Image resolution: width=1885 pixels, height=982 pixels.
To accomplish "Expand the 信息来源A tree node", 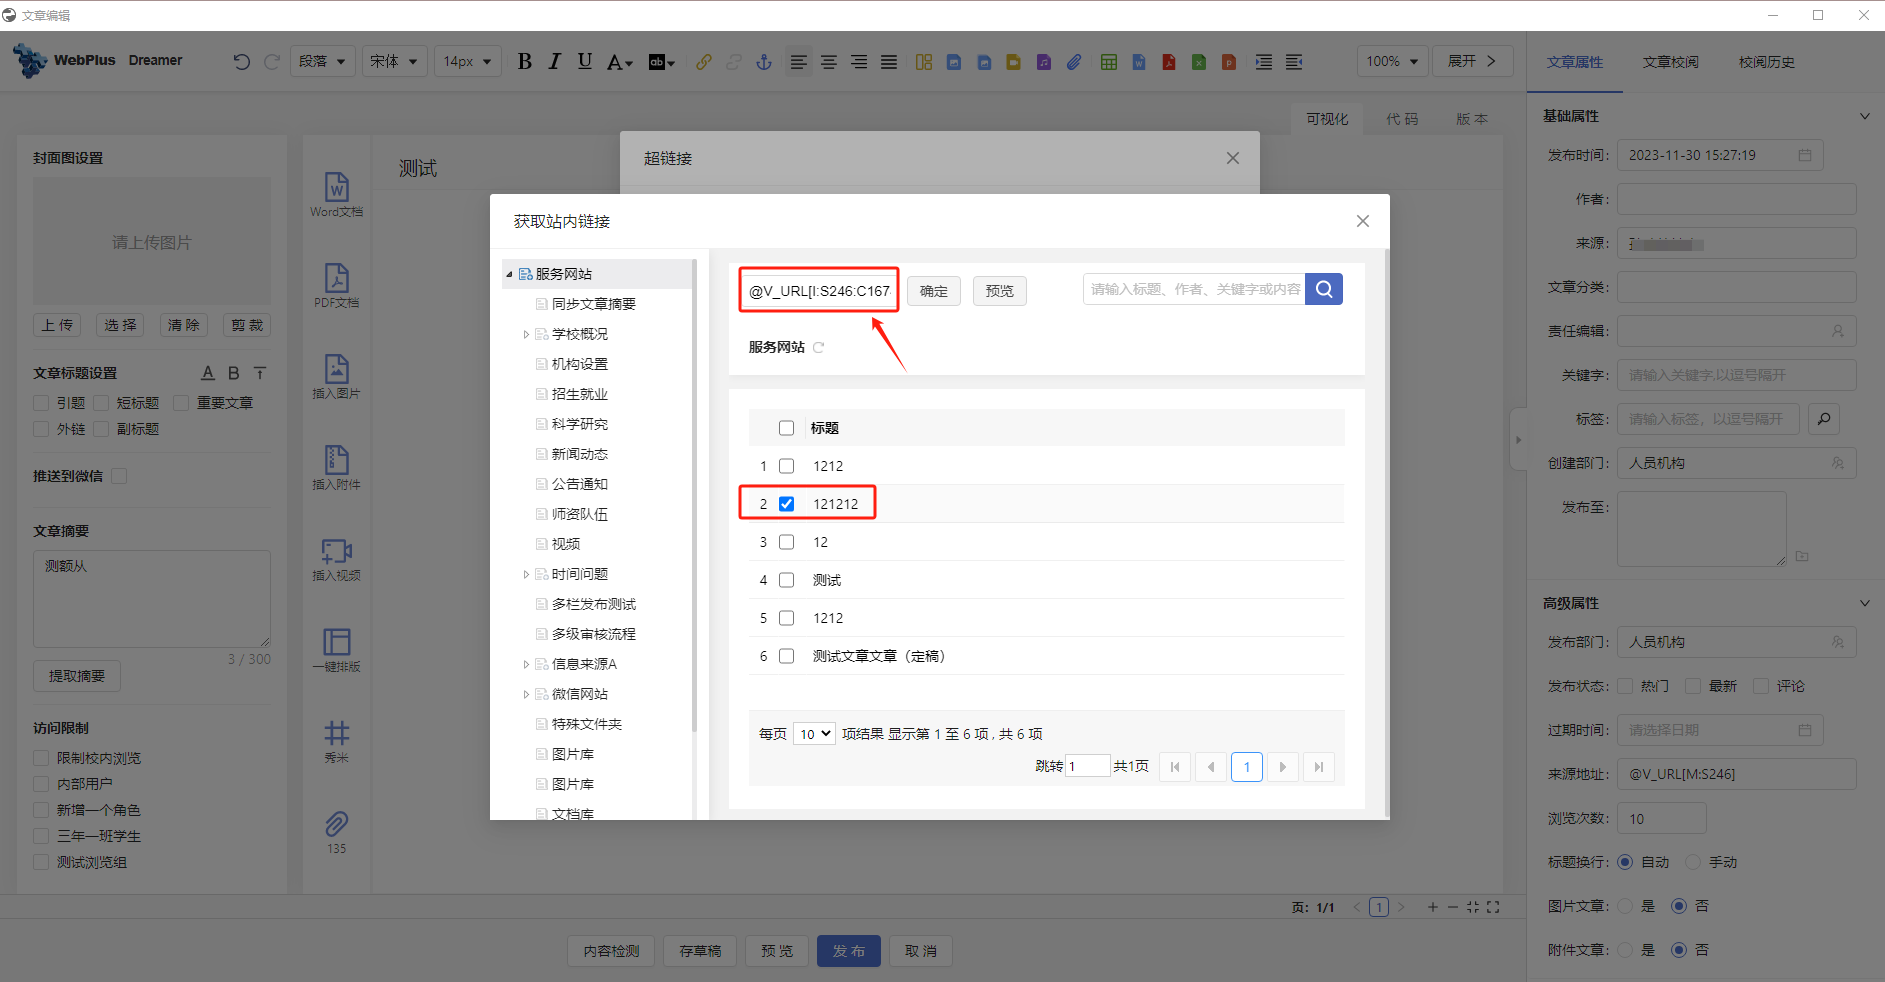I will click(x=526, y=664).
